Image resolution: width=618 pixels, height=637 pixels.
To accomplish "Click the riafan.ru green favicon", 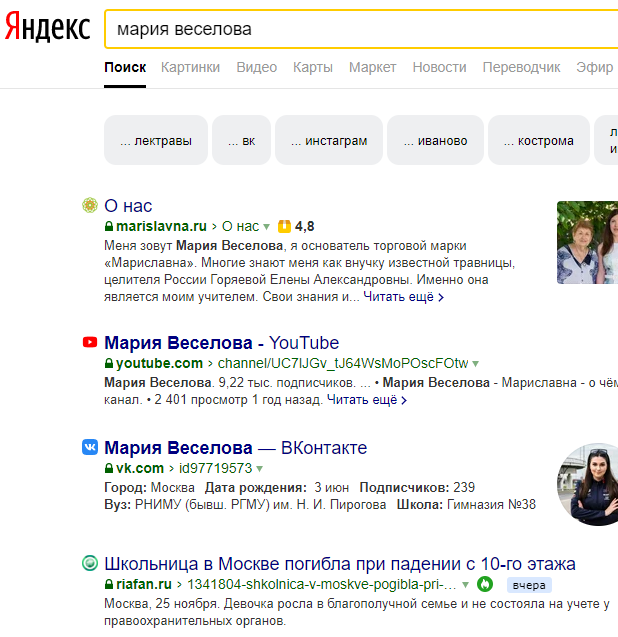I will (89, 563).
